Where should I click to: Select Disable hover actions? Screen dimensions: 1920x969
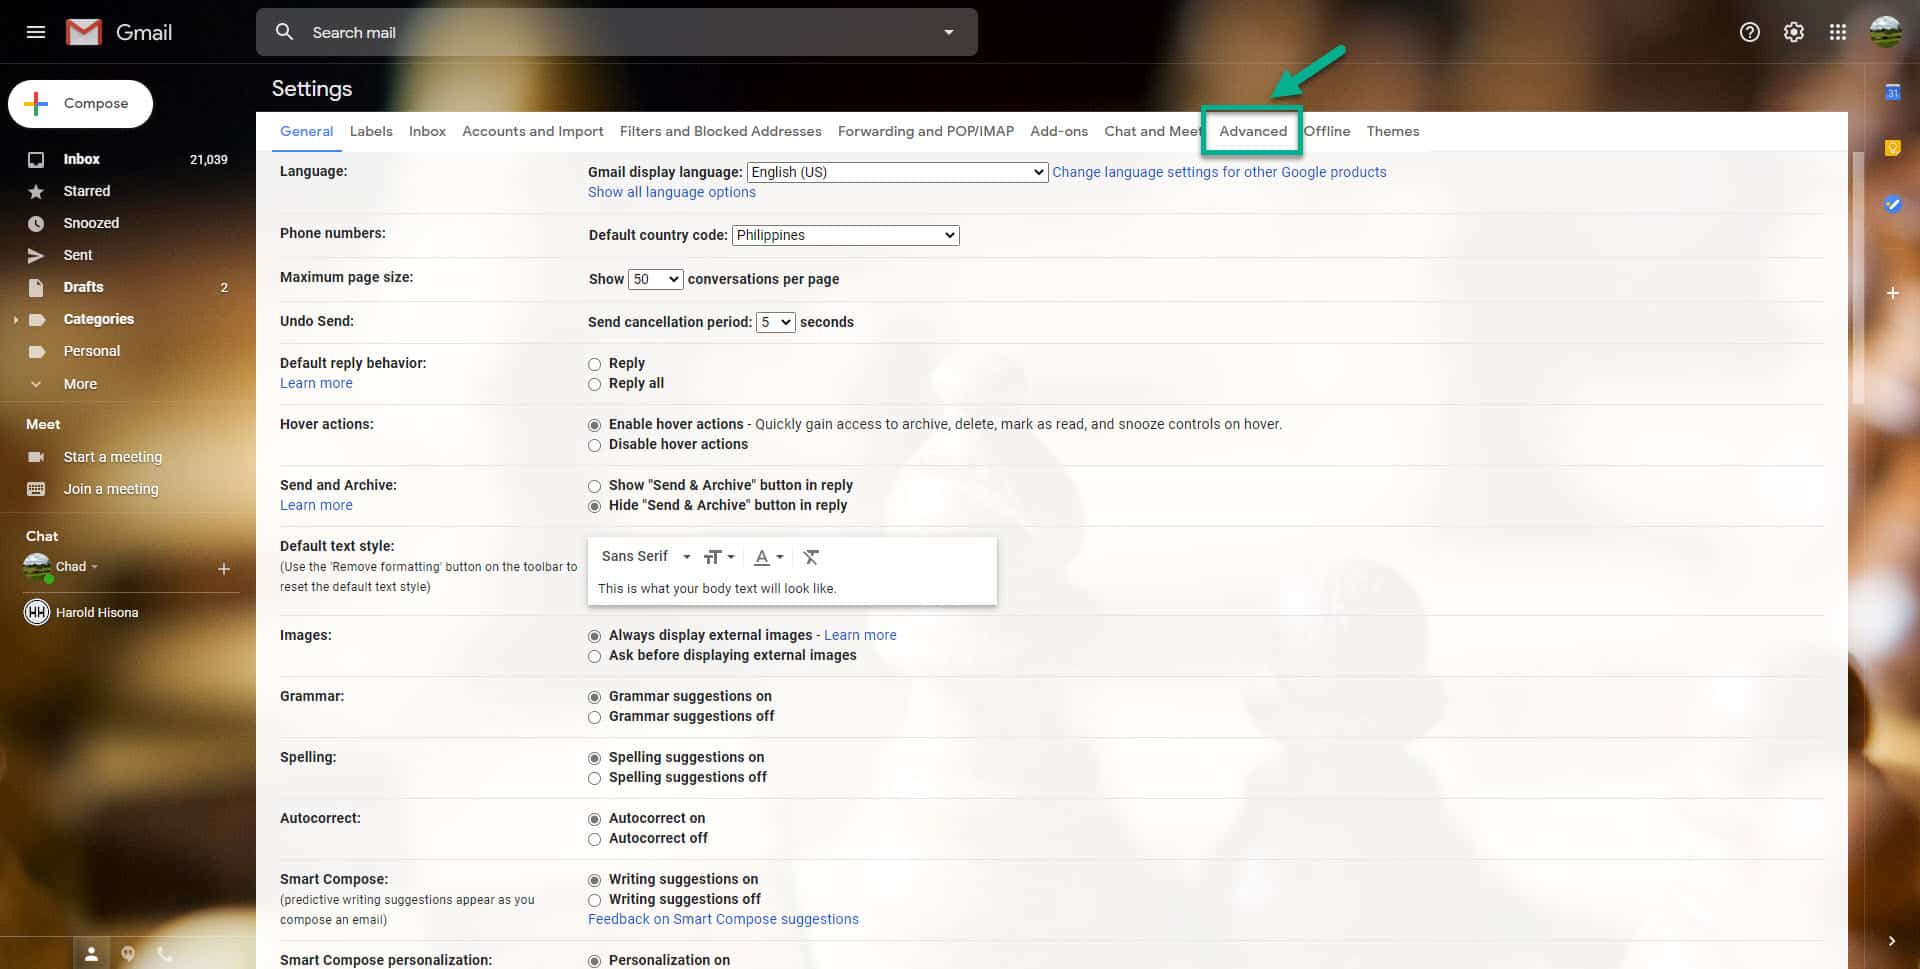pos(594,445)
